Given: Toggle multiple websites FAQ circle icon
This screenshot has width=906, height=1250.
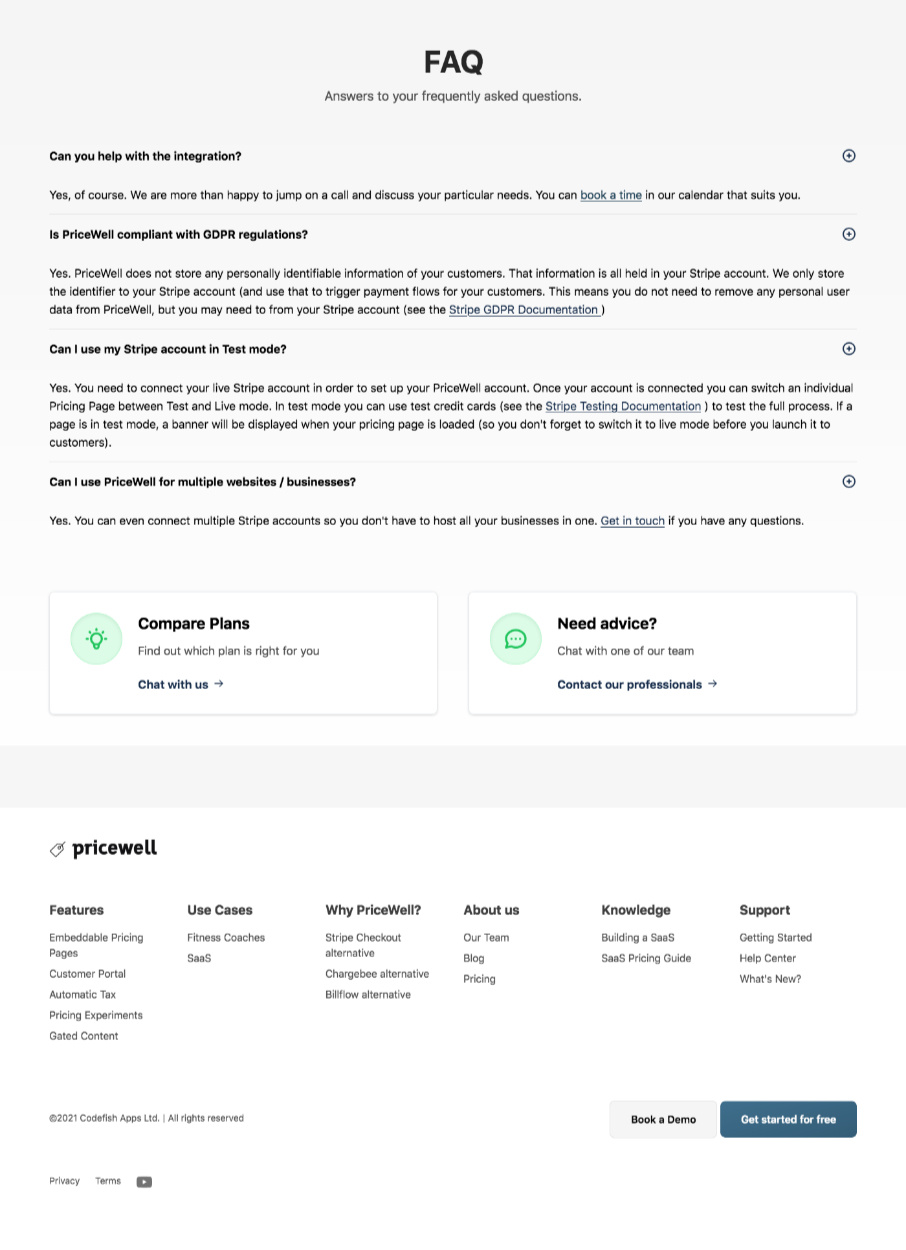Looking at the screenshot, I should (x=849, y=481).
